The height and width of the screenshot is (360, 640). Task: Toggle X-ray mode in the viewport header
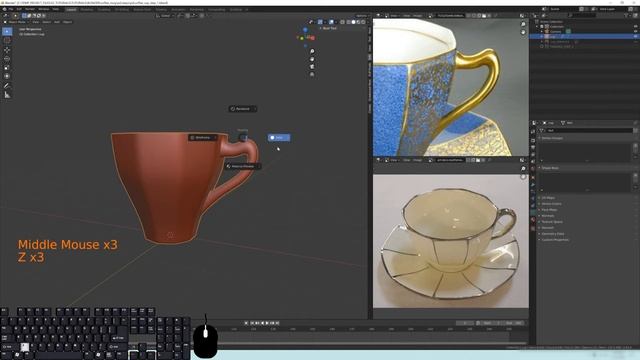[x=343, y=22]
